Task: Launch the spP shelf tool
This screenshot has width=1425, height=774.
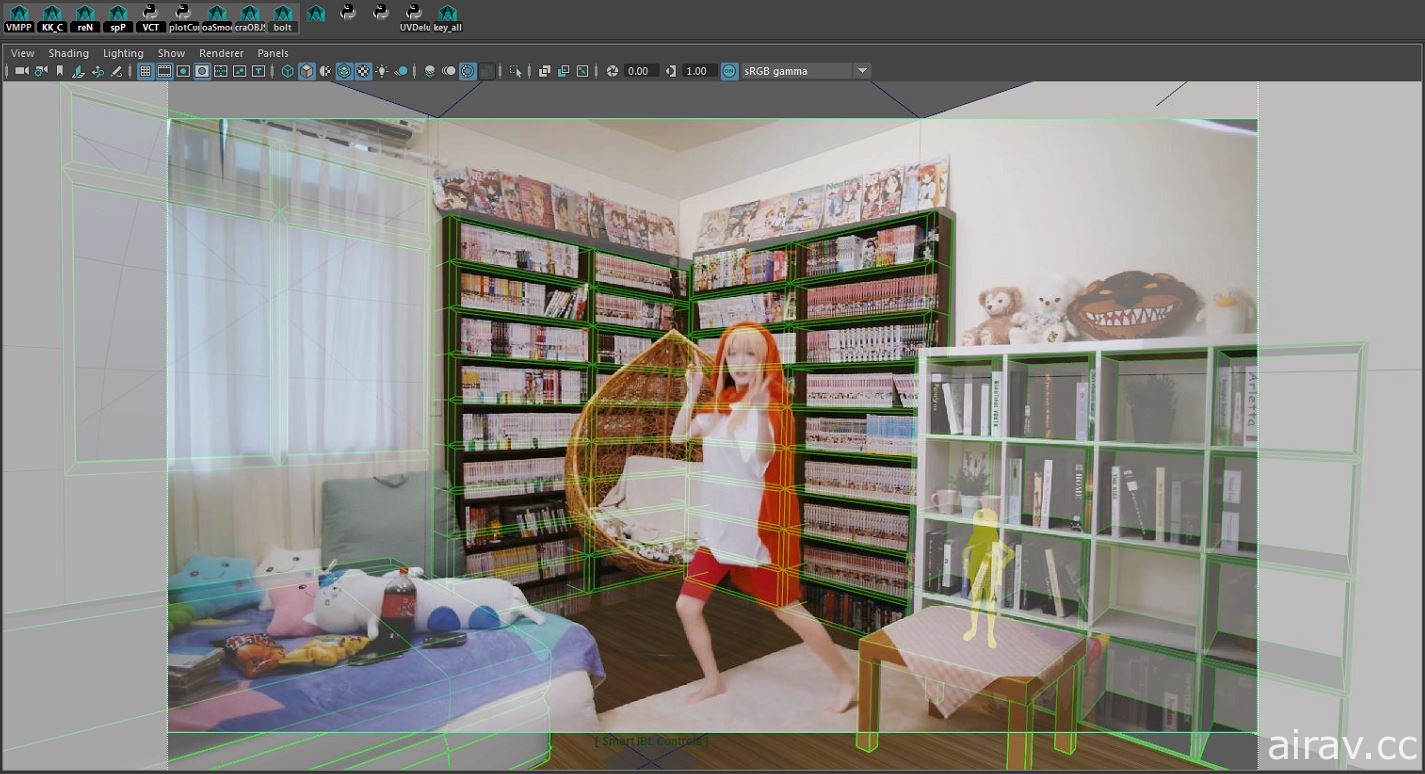Action: pyautogui.click(x=118, y=18)
